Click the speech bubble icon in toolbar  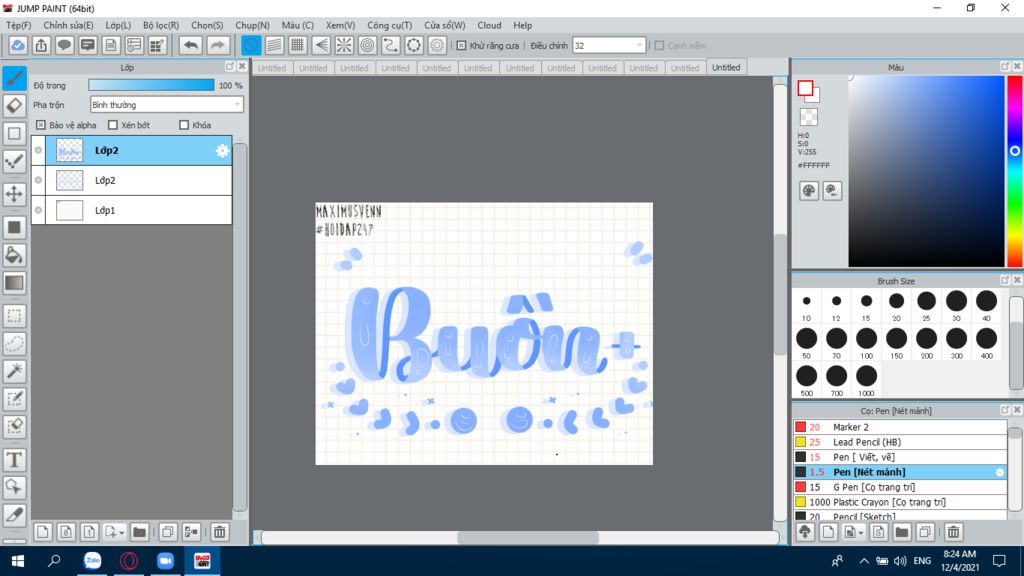[64, 45]
